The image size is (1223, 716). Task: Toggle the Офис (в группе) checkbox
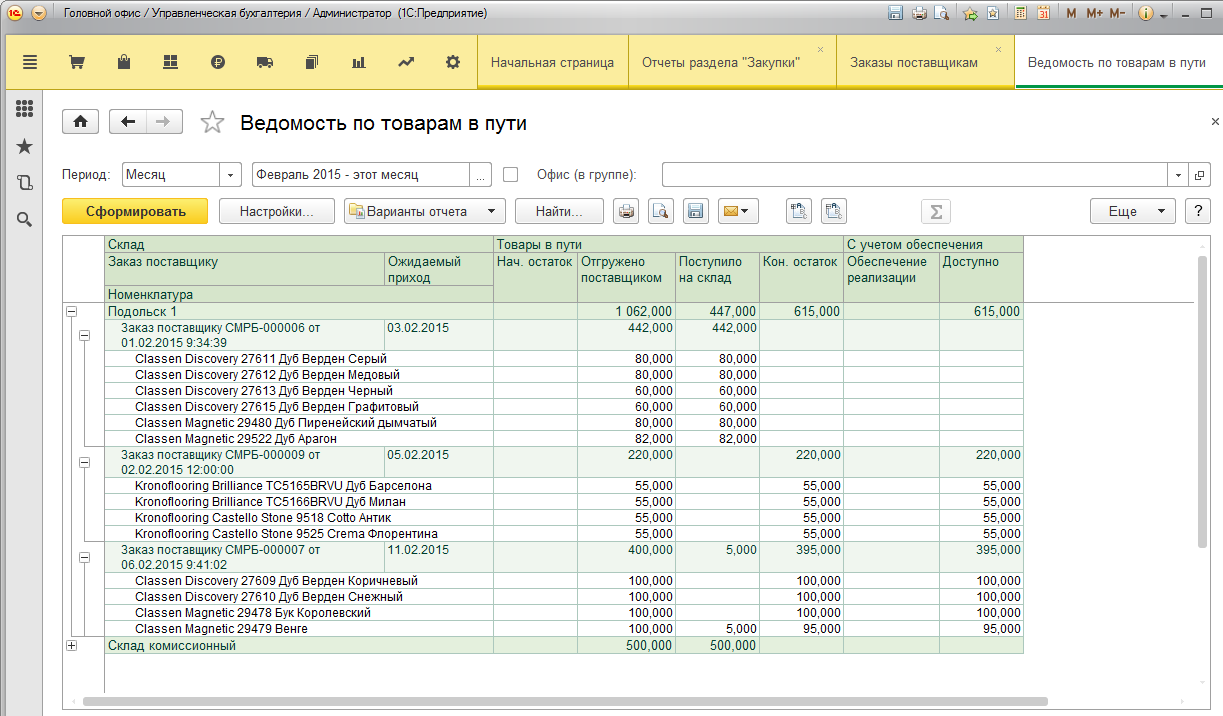[510, 174]
